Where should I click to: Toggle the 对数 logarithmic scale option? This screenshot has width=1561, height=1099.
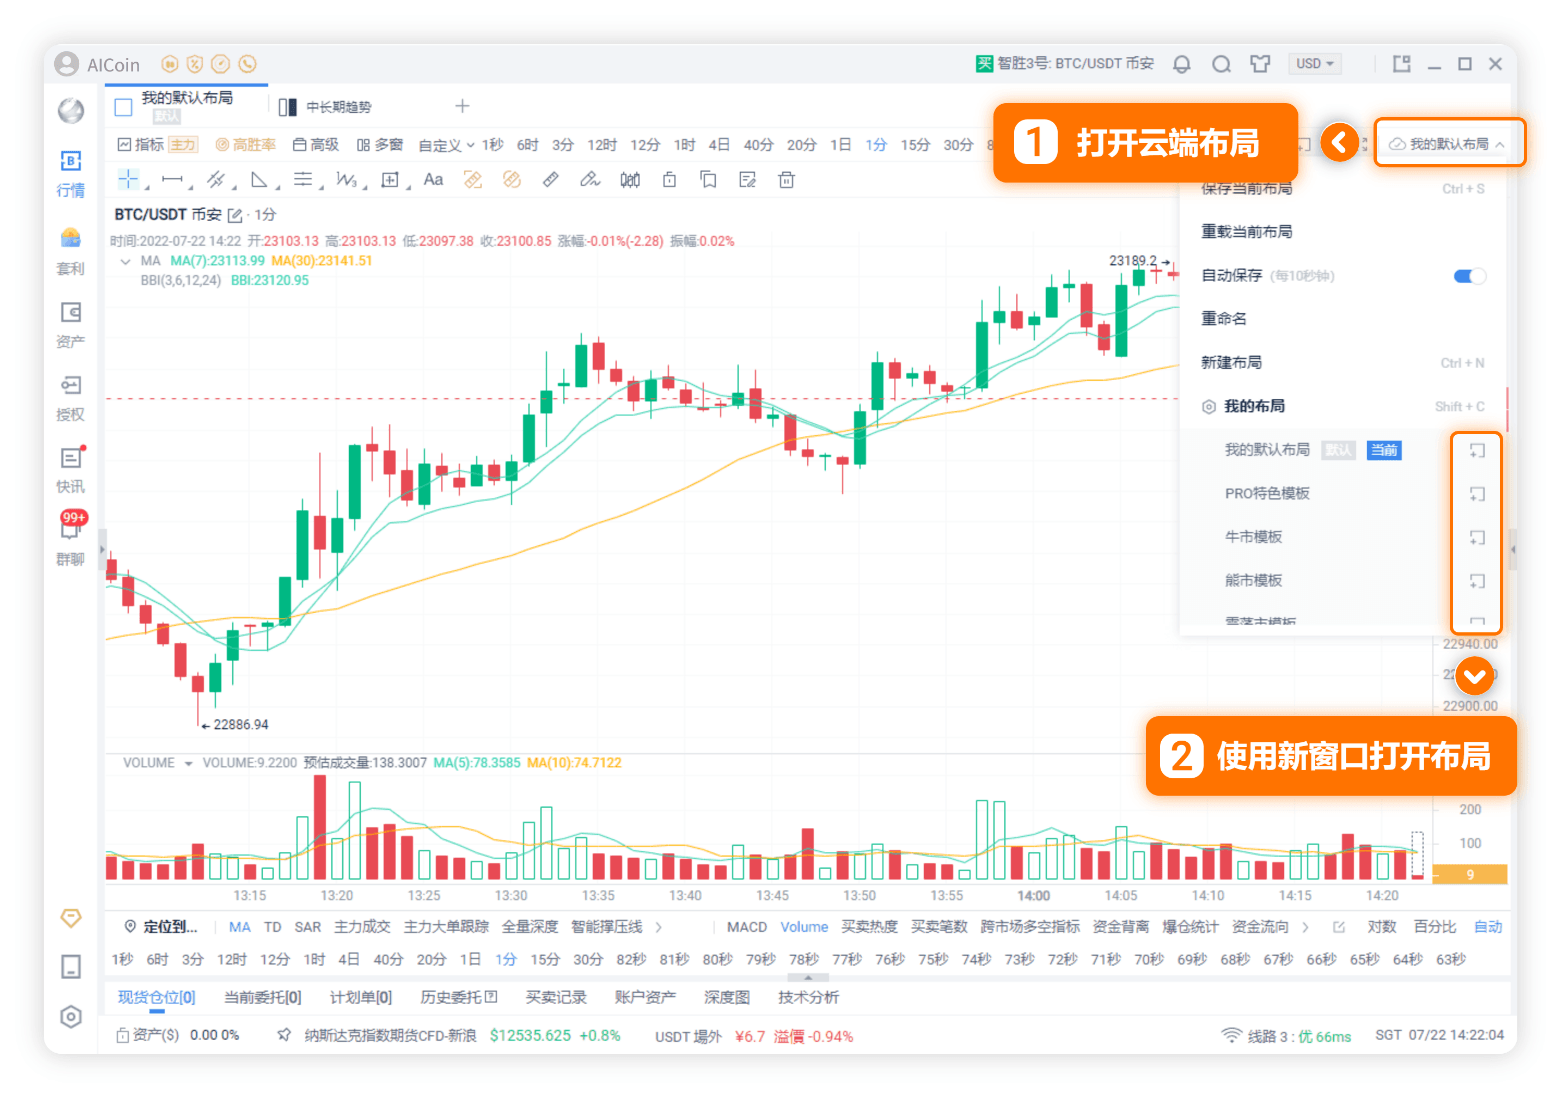1382,927
